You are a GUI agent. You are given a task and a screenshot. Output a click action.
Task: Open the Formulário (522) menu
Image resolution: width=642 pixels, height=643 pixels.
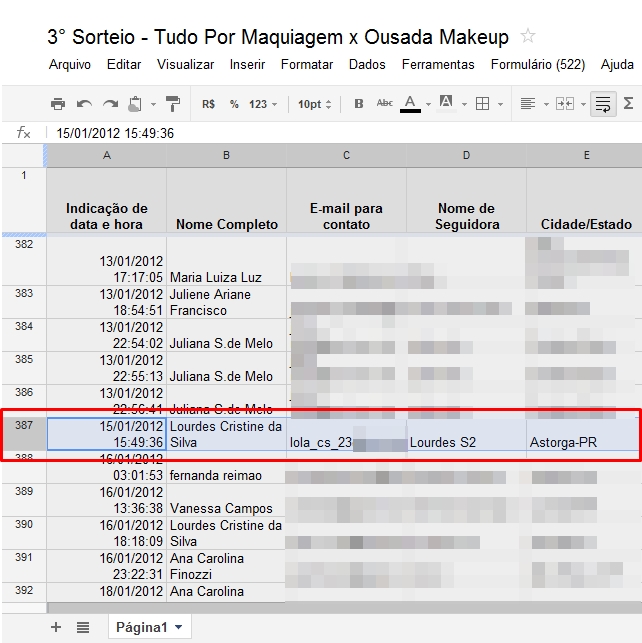click(x=537, y=65)
